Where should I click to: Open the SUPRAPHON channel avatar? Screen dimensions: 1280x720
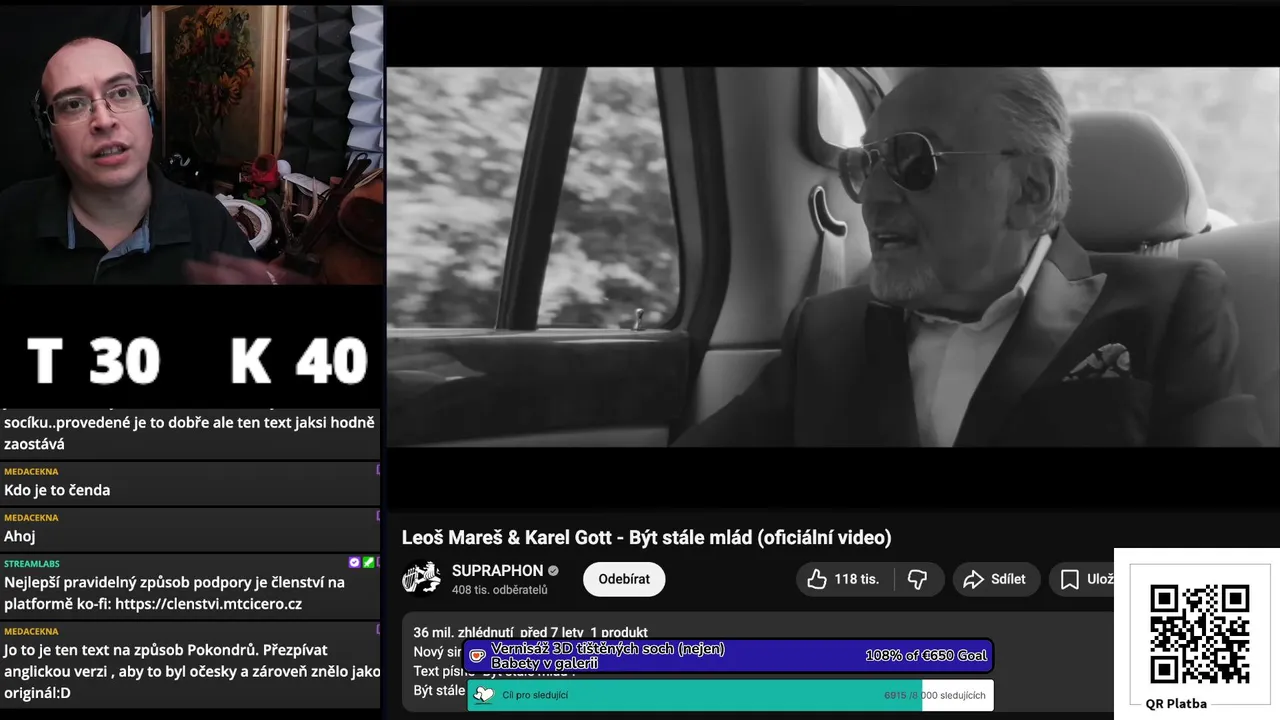click(421, 579)
